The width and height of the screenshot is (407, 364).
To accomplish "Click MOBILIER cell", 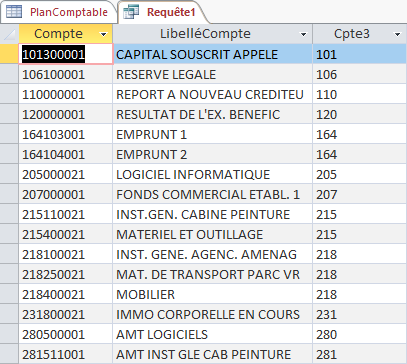I will point(213,294).
